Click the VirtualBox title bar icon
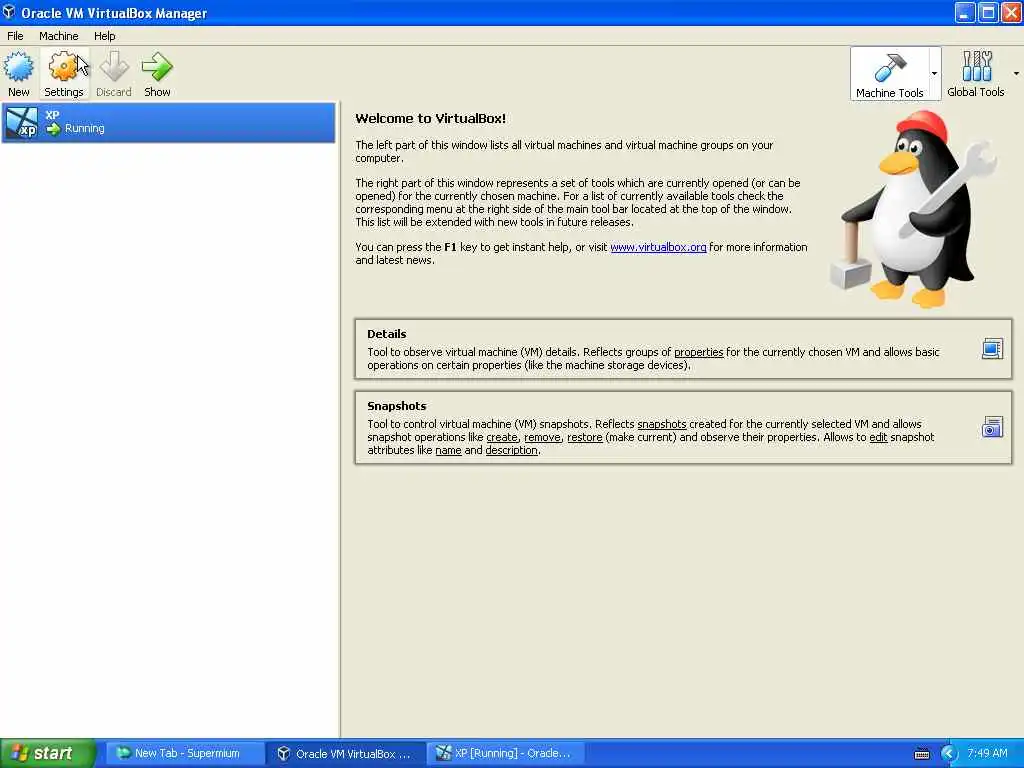1024x768 pixels. tap(9, 12)
